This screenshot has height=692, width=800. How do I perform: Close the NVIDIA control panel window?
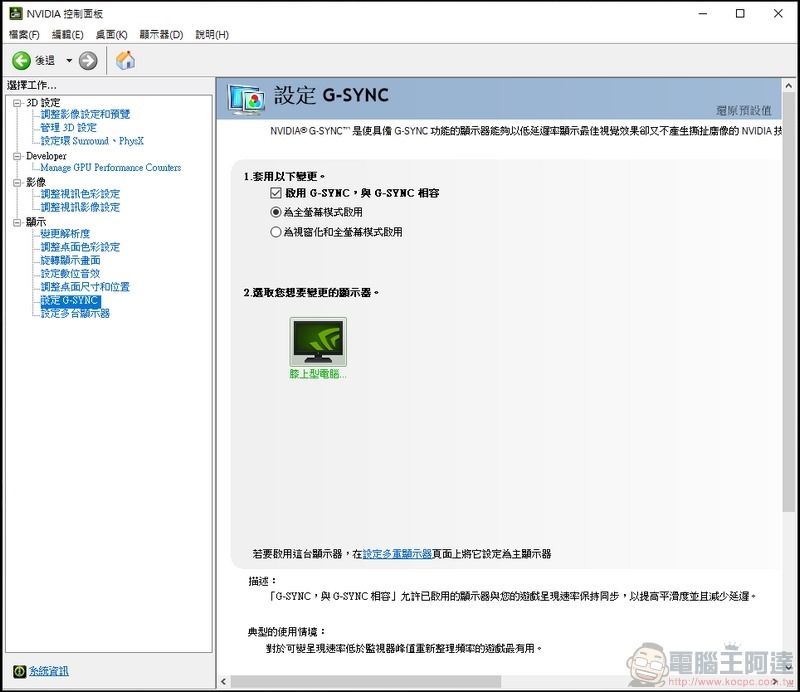778,14
